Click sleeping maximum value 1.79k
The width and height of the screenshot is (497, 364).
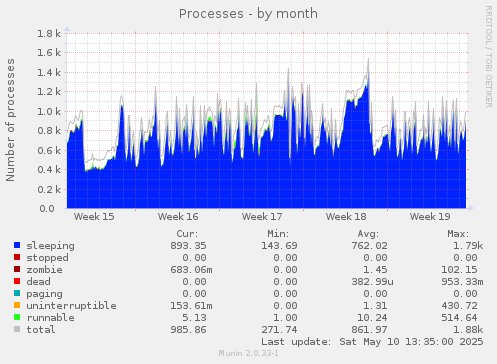pos(468,246)
